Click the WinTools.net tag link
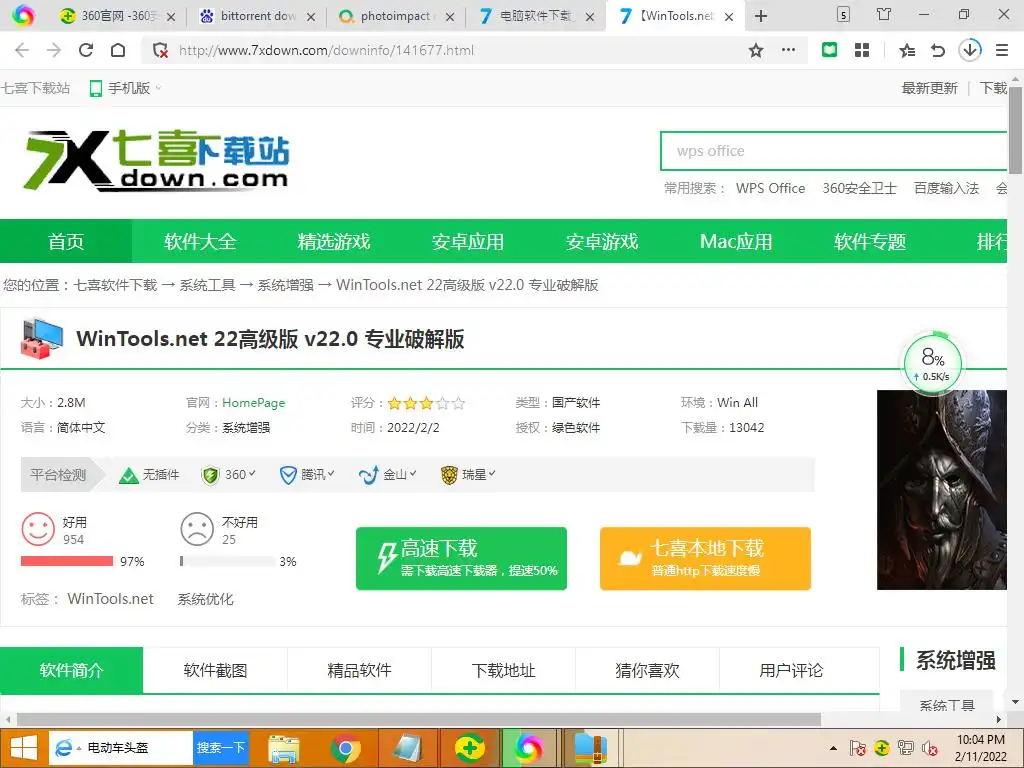 pos(110,599)
